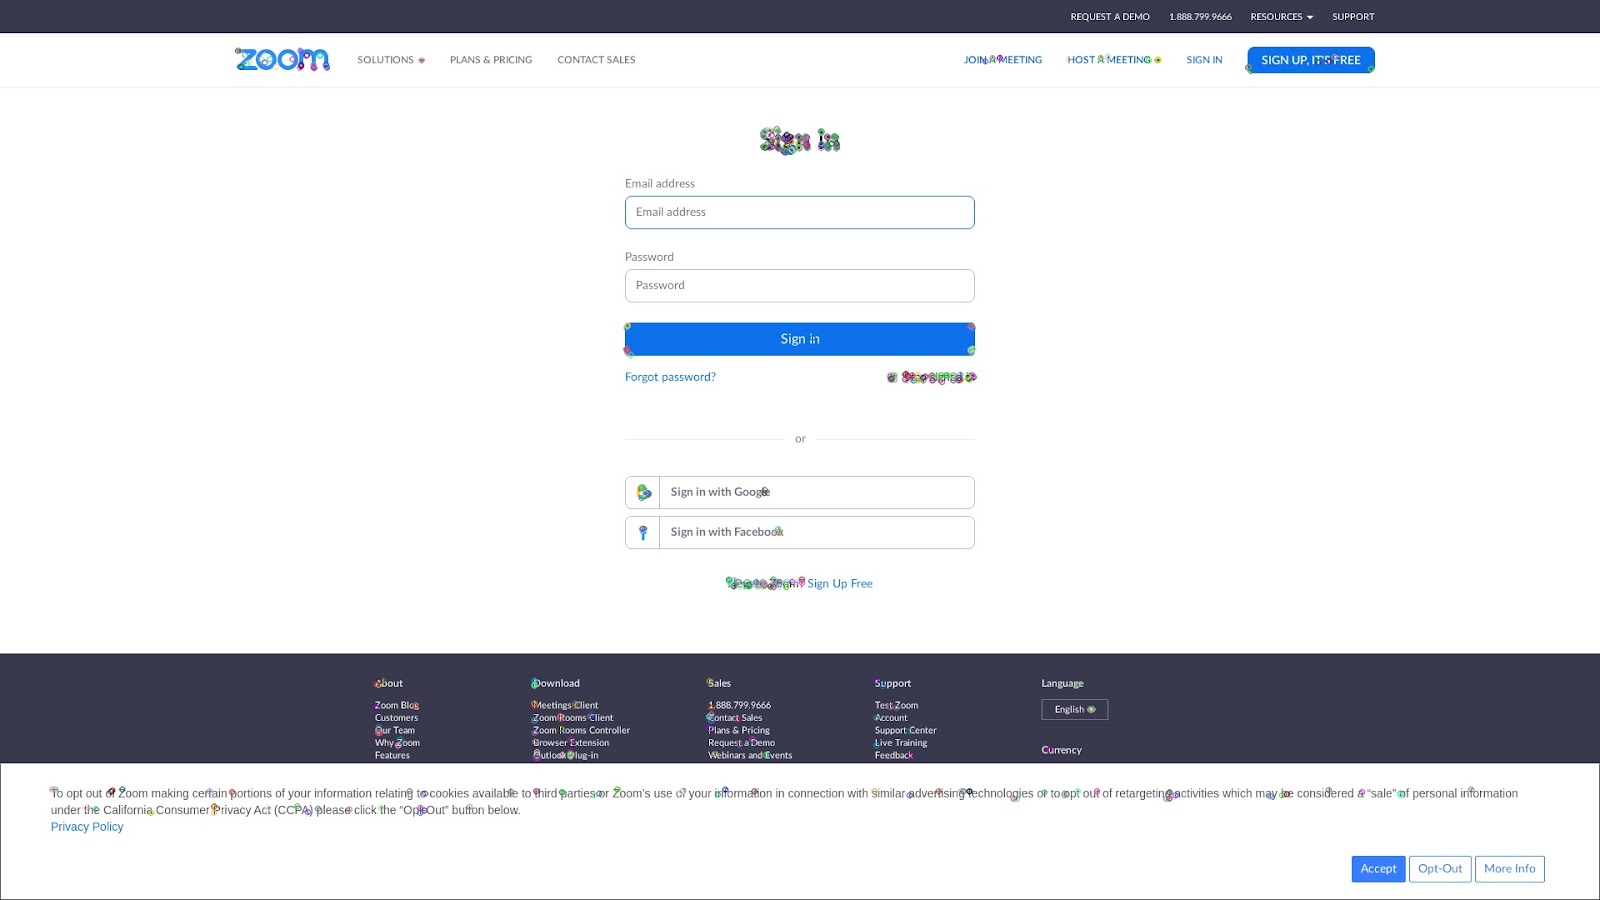Screen dimensions: 1600x900
Task: Click the Facebook icon beside sign-in option
Action: pos(643,533)
